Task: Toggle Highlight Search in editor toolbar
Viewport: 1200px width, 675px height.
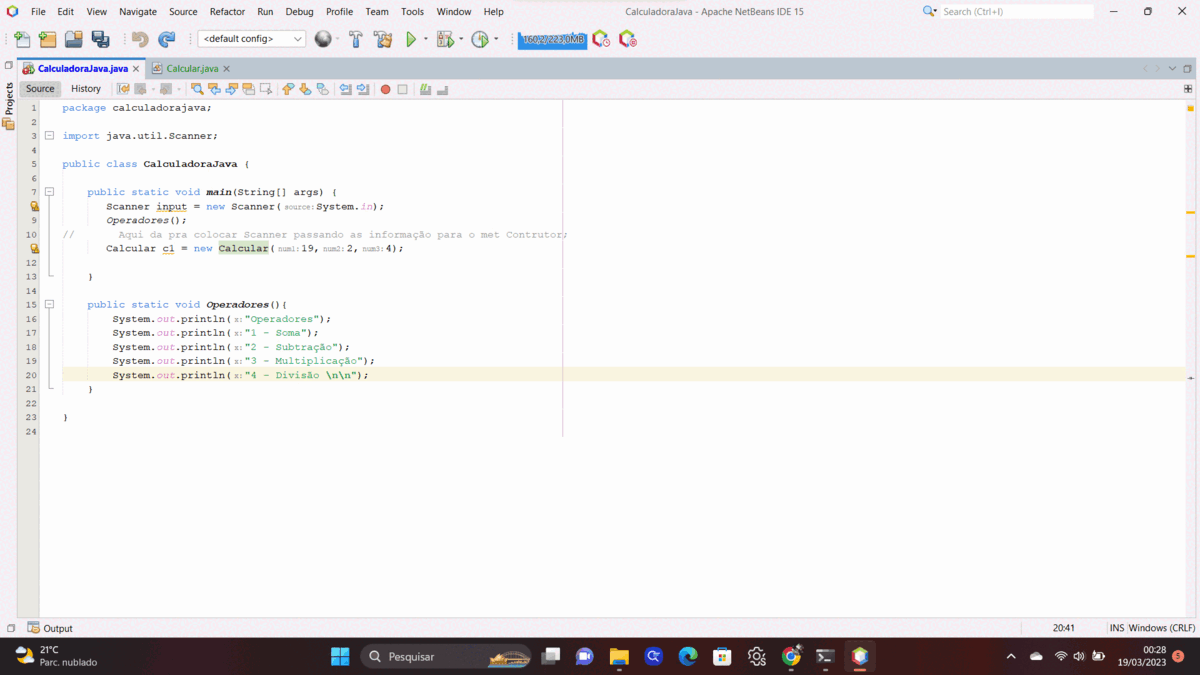Action: pyautogui.click(x=248, y=89)
